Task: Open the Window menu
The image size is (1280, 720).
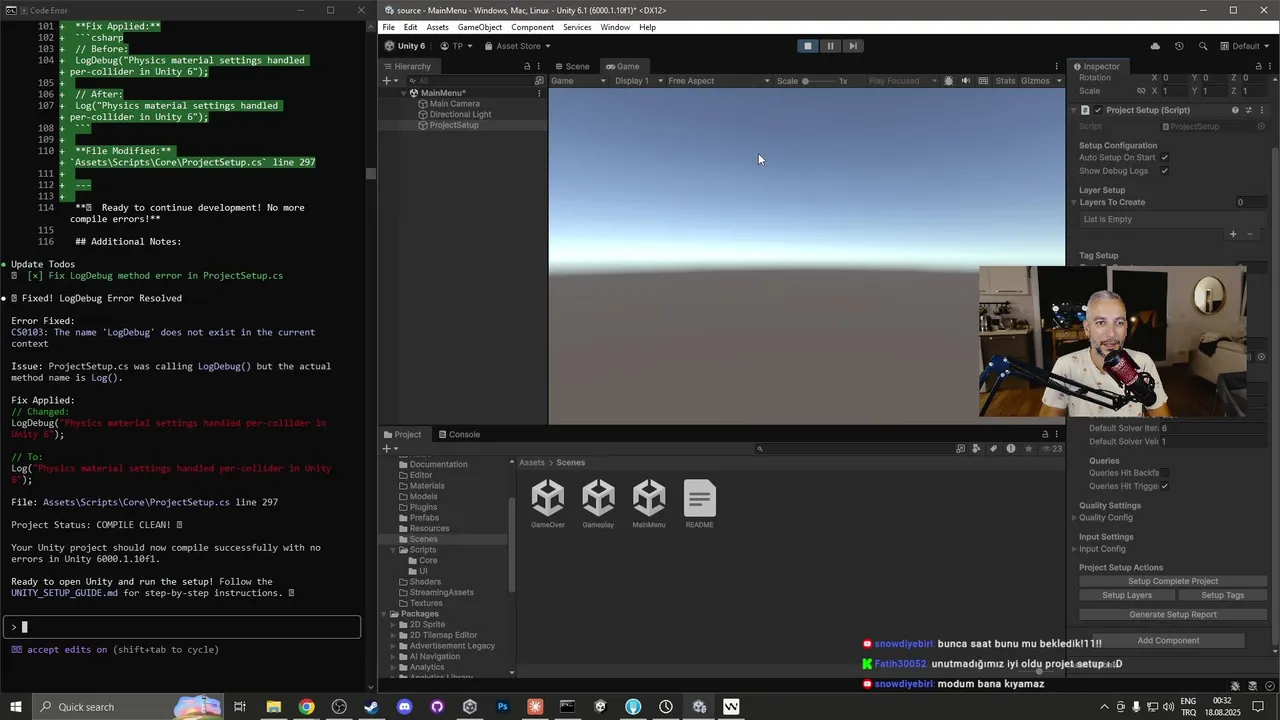Action: click(x=615, y=27)
